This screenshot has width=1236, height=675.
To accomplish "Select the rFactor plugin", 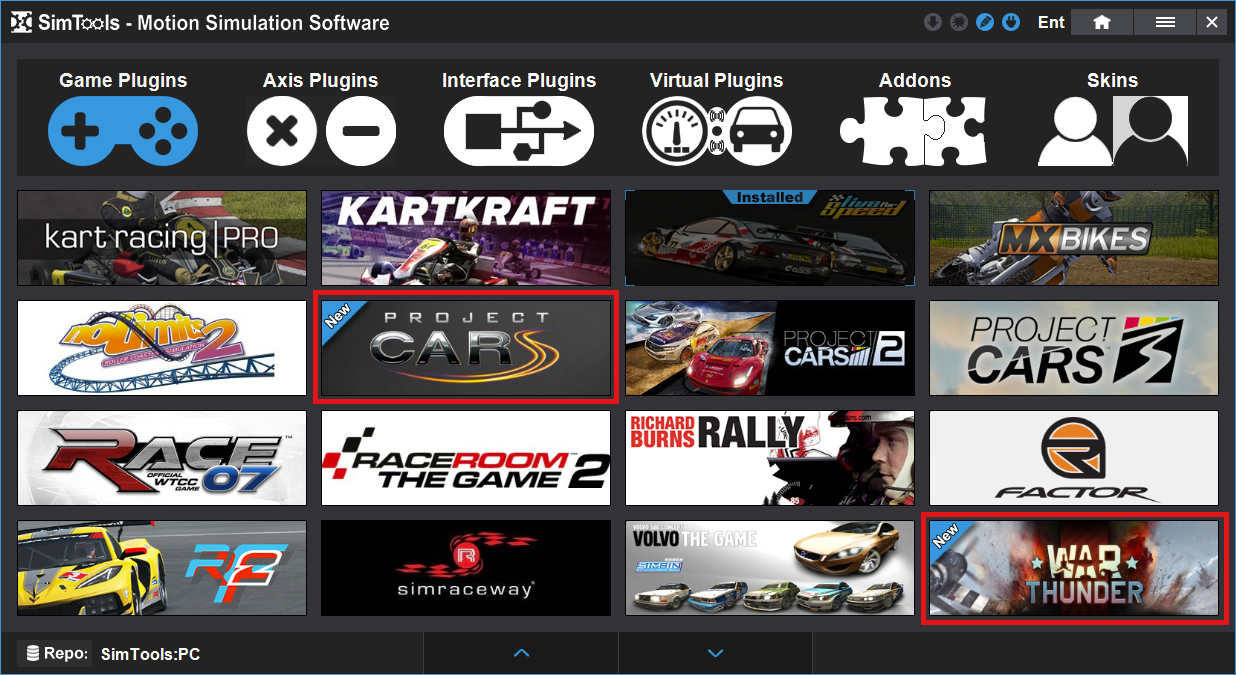I will point(1074,458).
